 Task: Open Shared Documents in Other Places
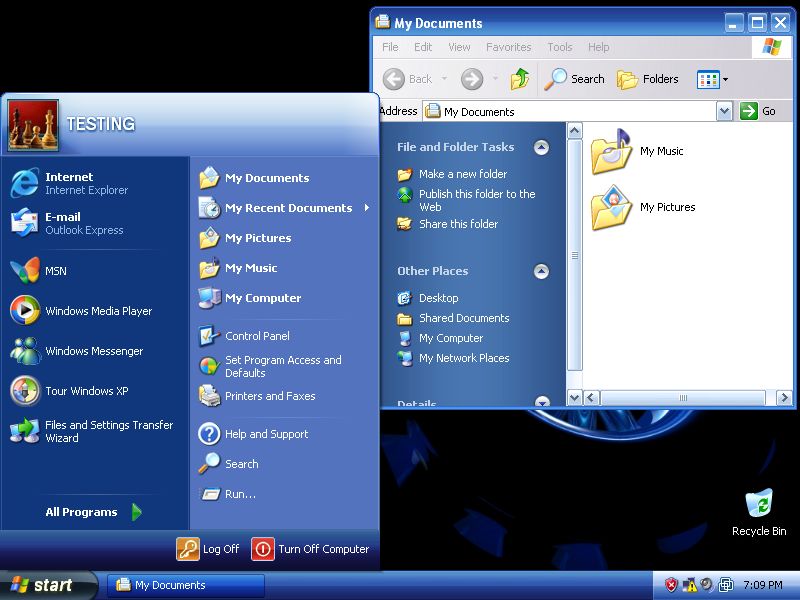453,318
